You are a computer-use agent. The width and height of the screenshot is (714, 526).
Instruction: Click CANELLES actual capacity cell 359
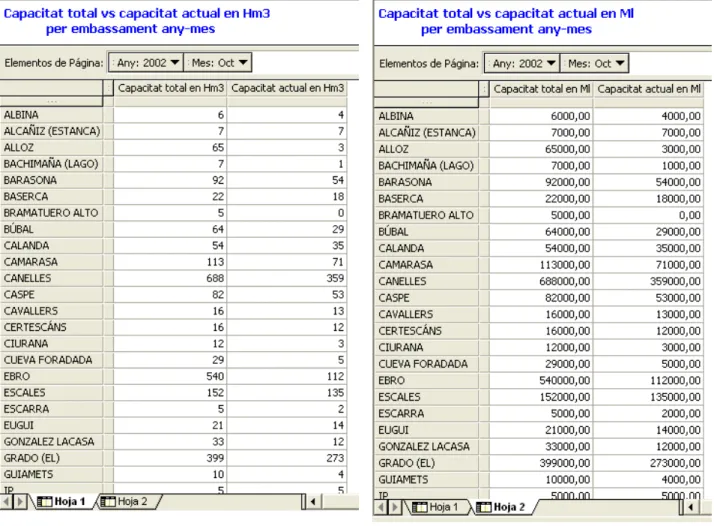[x=287, y=278]
